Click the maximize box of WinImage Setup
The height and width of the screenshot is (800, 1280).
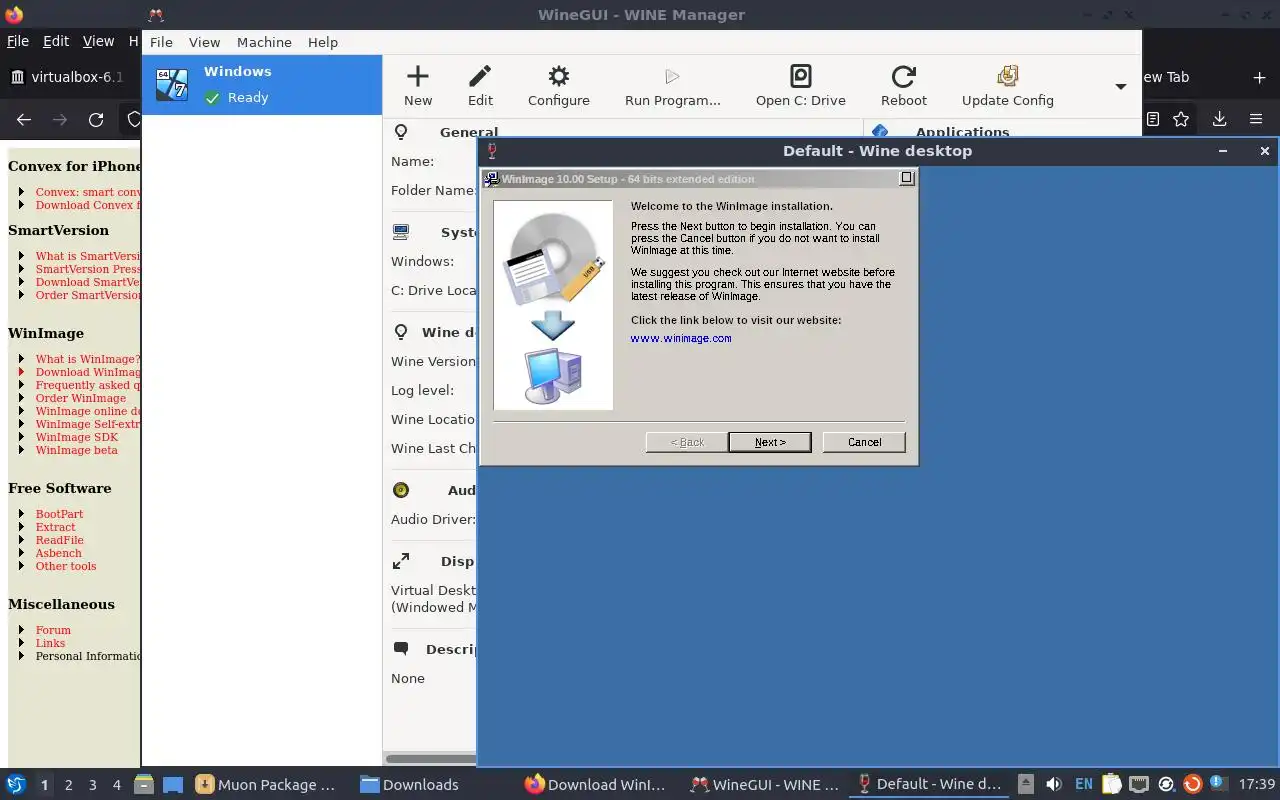(907, 178)
